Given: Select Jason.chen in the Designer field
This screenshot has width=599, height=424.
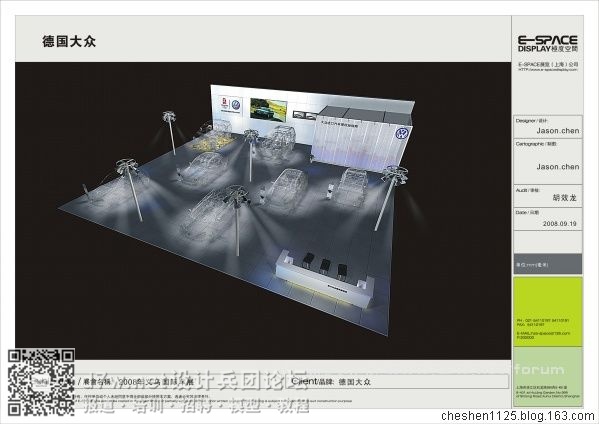Looking at the screenshot, I should tap(558, 131).
